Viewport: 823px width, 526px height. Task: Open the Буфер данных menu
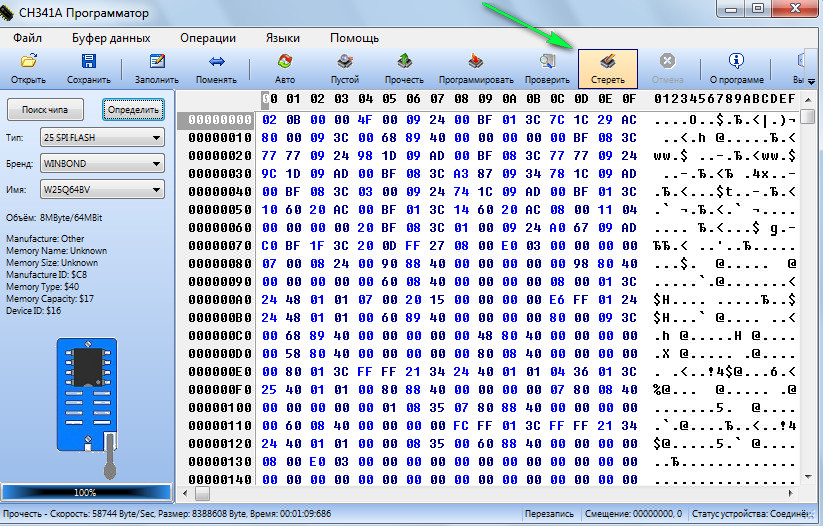[111, 38]
